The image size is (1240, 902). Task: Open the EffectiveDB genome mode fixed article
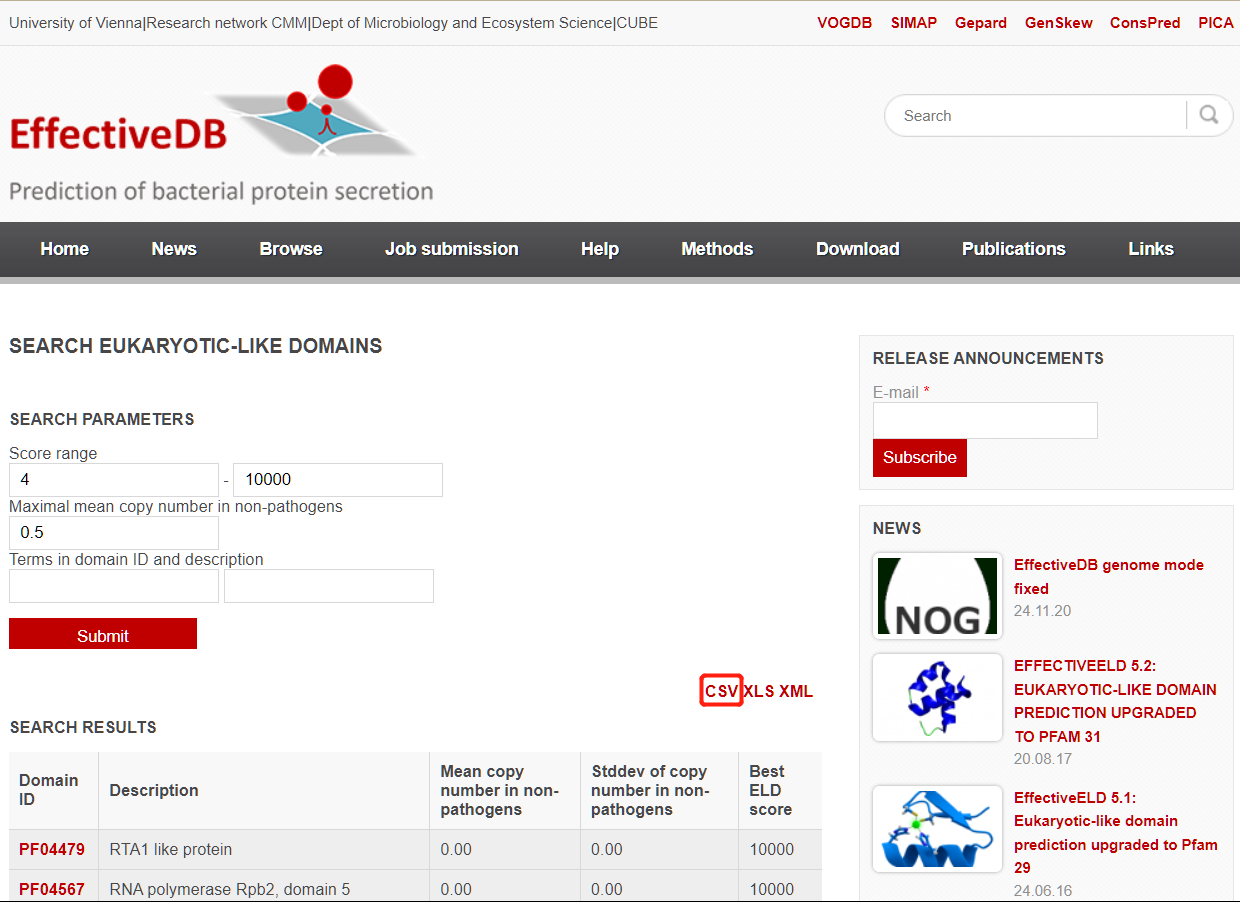pos(1108,576)
